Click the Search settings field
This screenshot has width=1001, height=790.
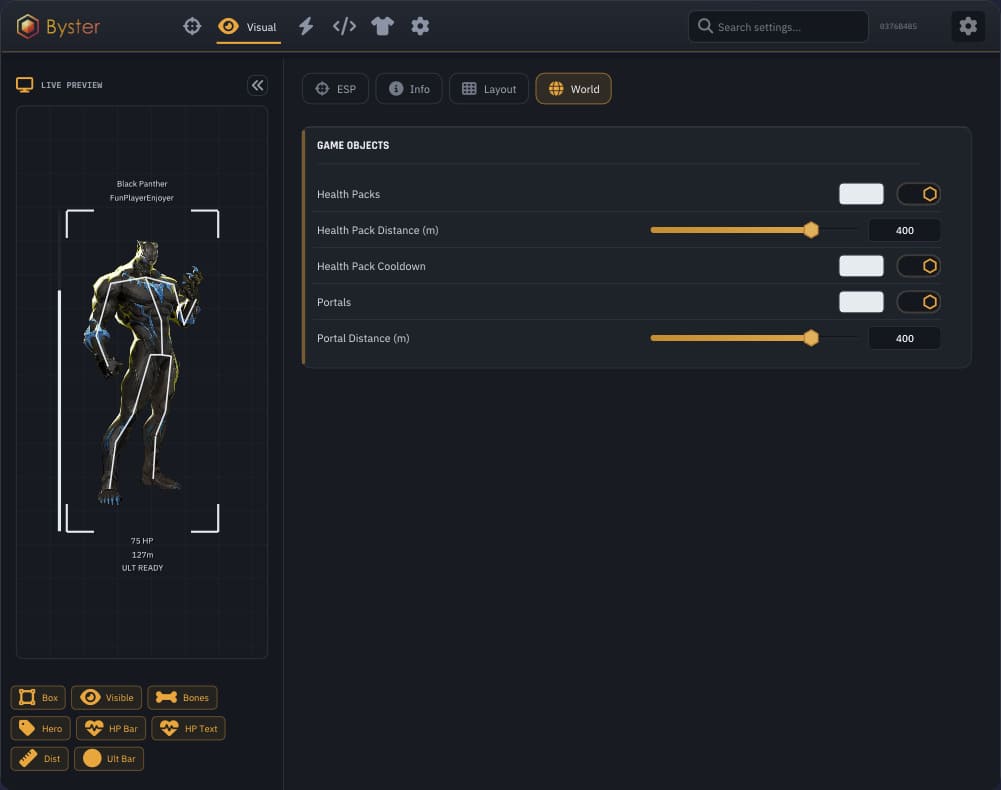pos(778,27)
